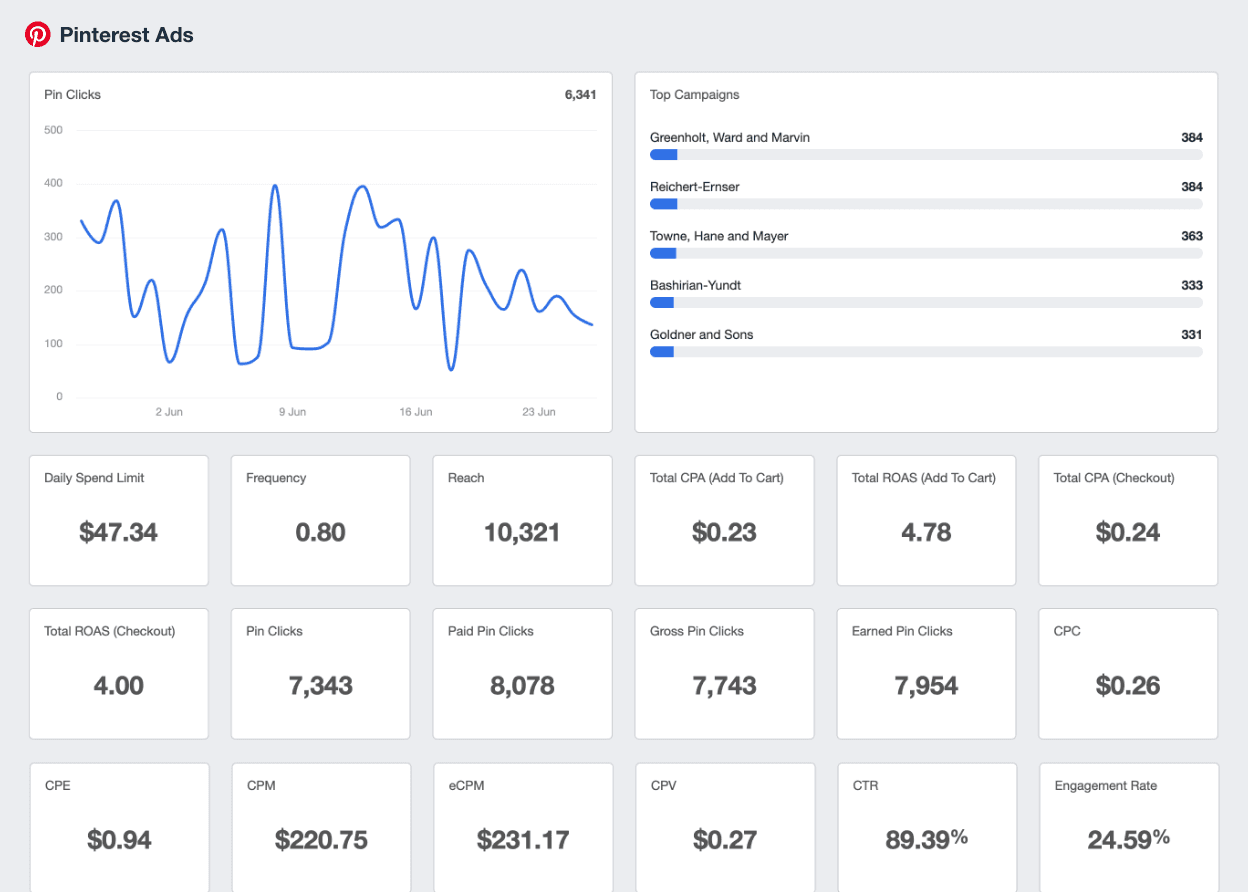This screenshot has width=1248, height=892.
Task: Open the Reach metric card
Action: click(522, 520)
